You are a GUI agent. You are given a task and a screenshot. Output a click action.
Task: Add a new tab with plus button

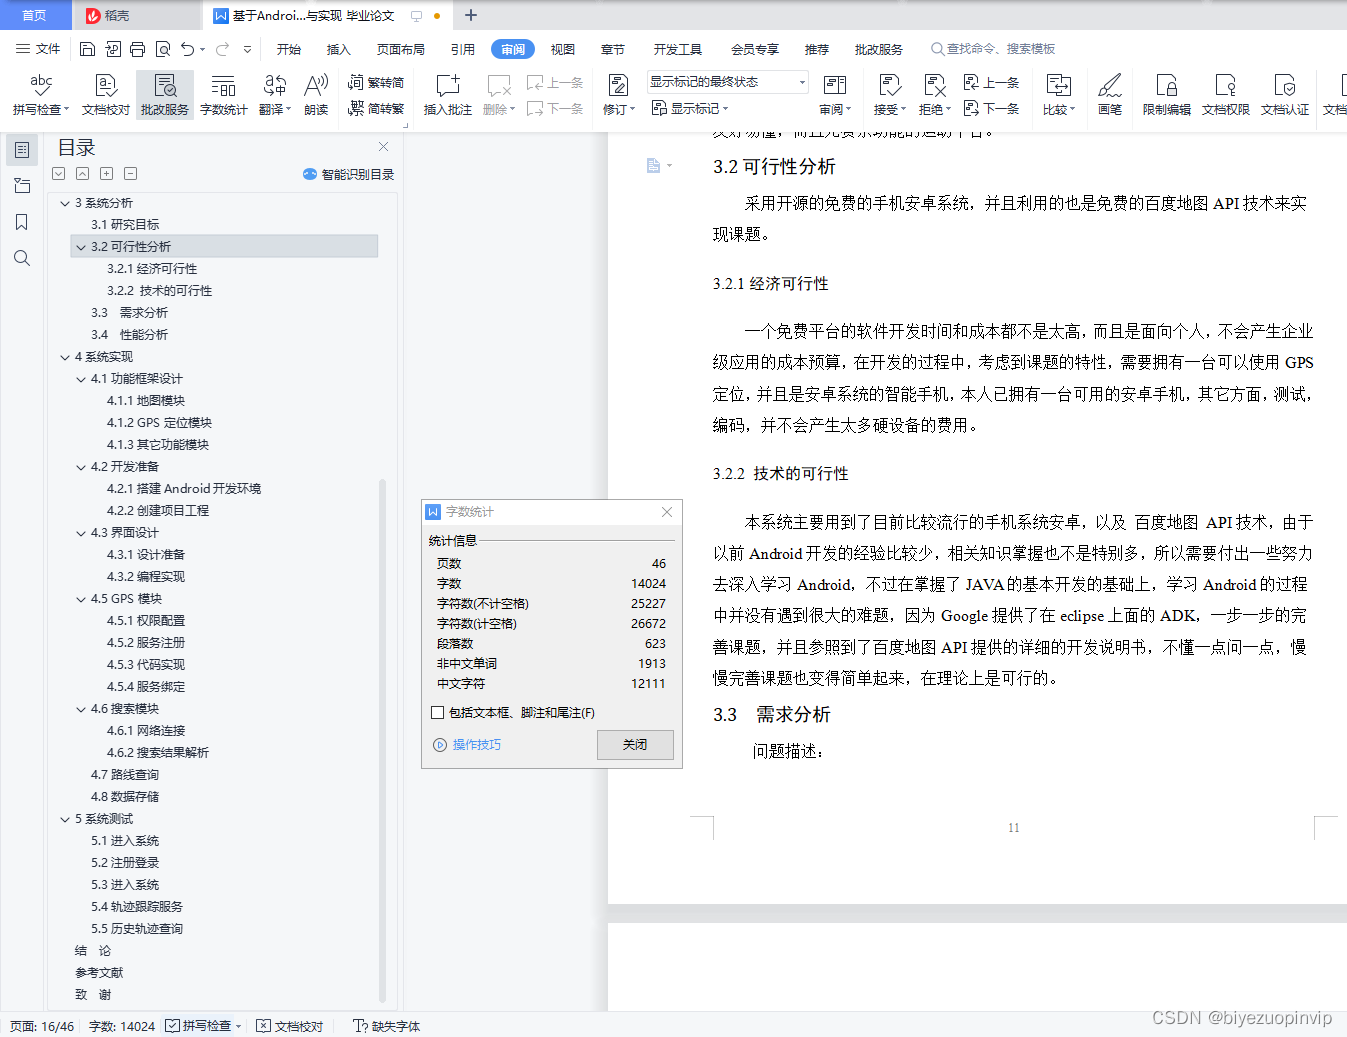pyautogui.click(x=471, y=15)
